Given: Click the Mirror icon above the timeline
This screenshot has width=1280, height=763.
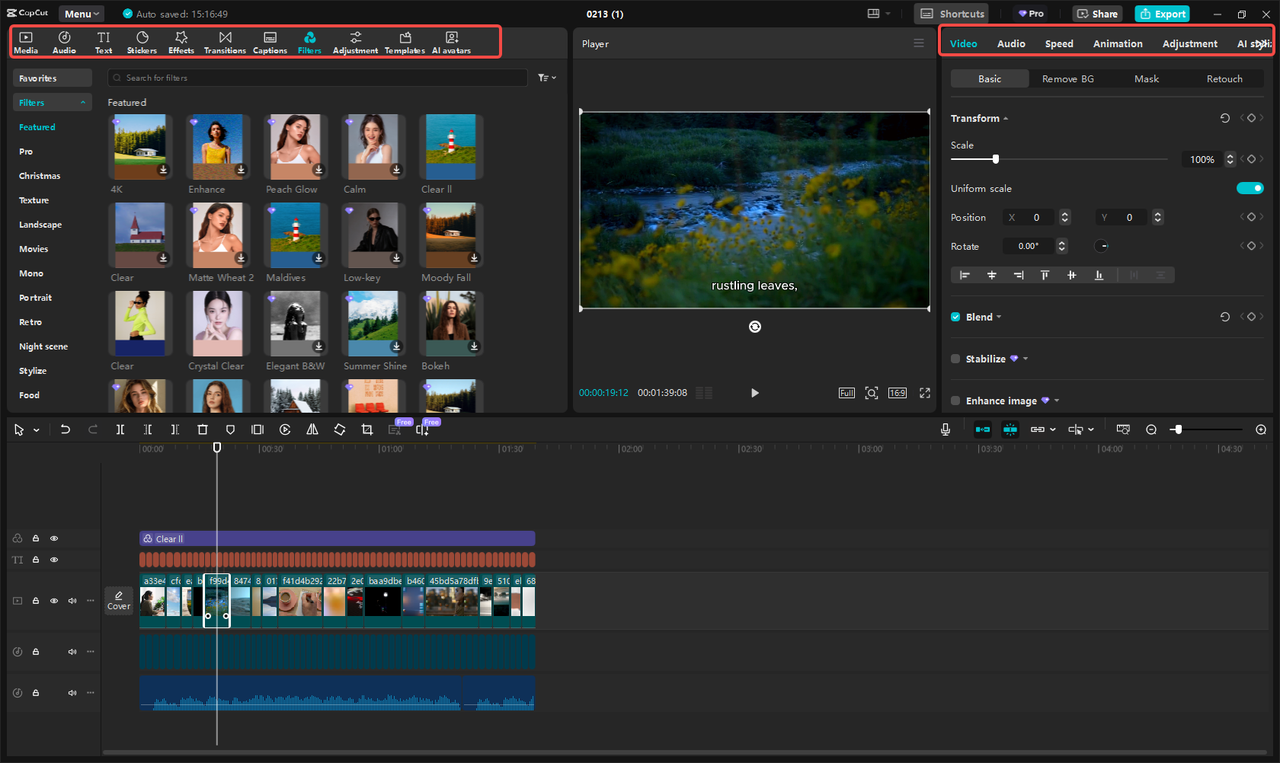Looking at the screenshot, I should pos(312,429).
